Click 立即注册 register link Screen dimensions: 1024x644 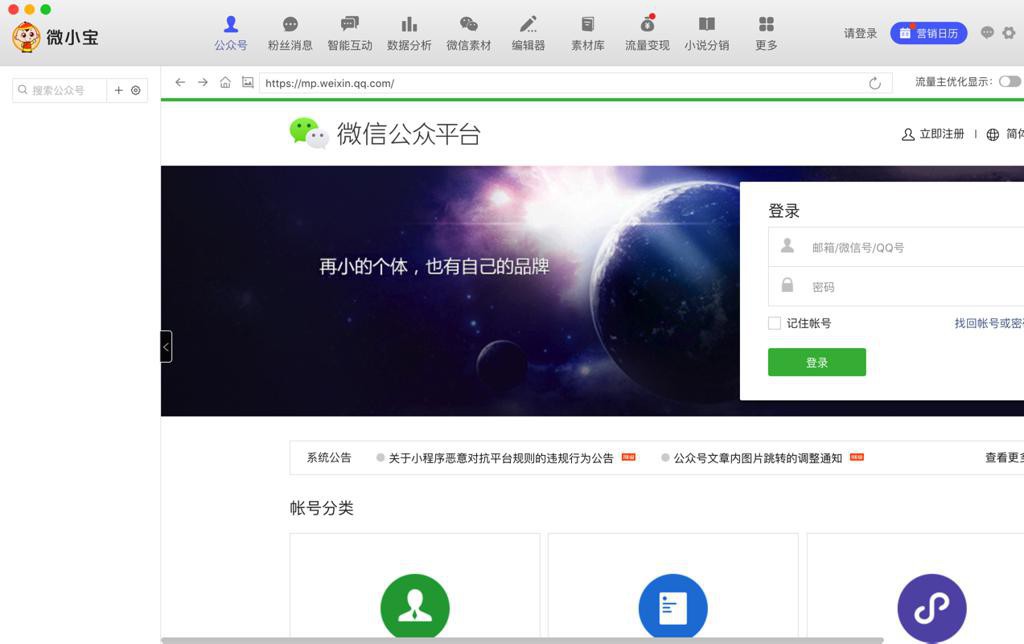click(933, 134)
